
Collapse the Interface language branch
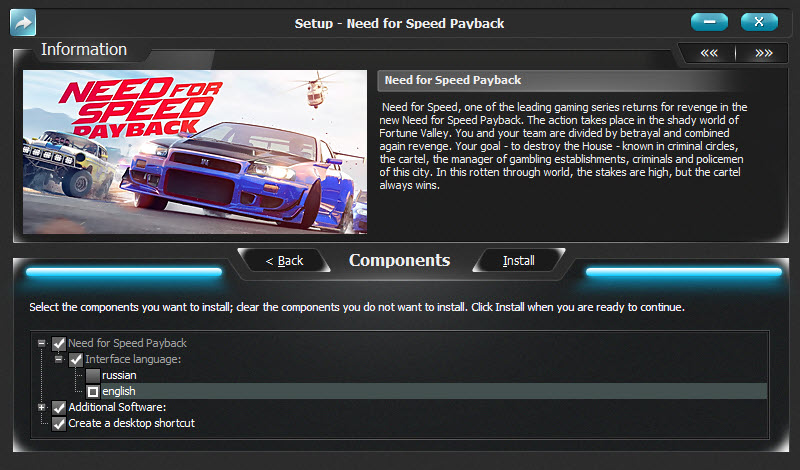click(x=59, y=359)
